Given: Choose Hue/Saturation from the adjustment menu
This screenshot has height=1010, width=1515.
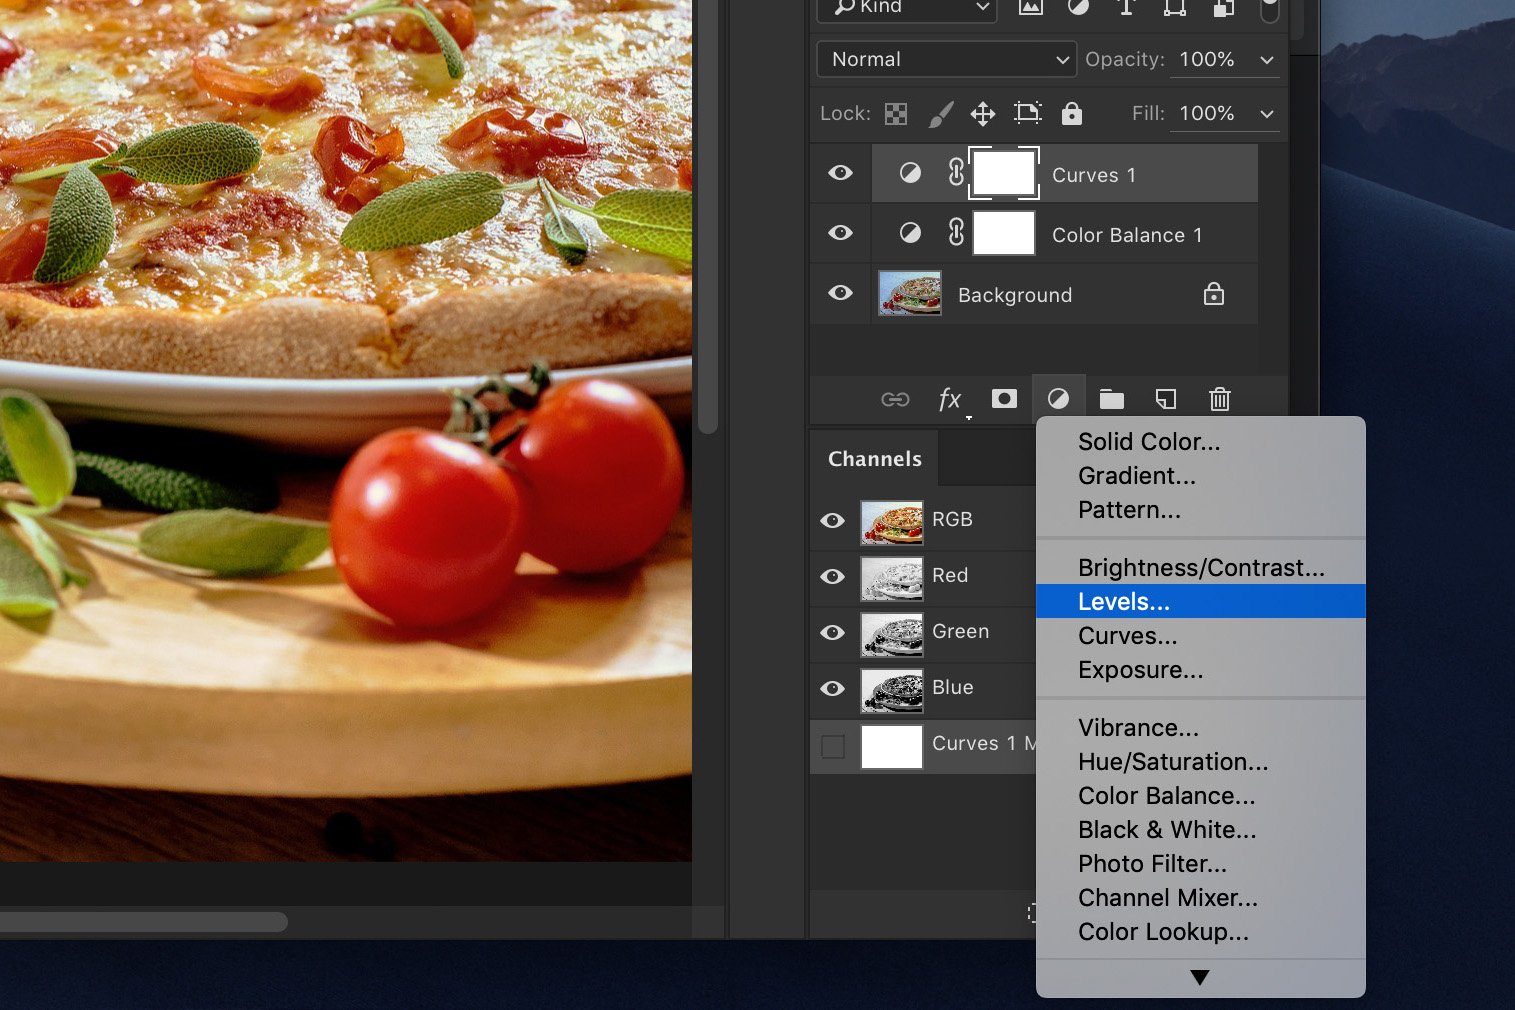Looking at the screenshot, I should [1172, 761].
